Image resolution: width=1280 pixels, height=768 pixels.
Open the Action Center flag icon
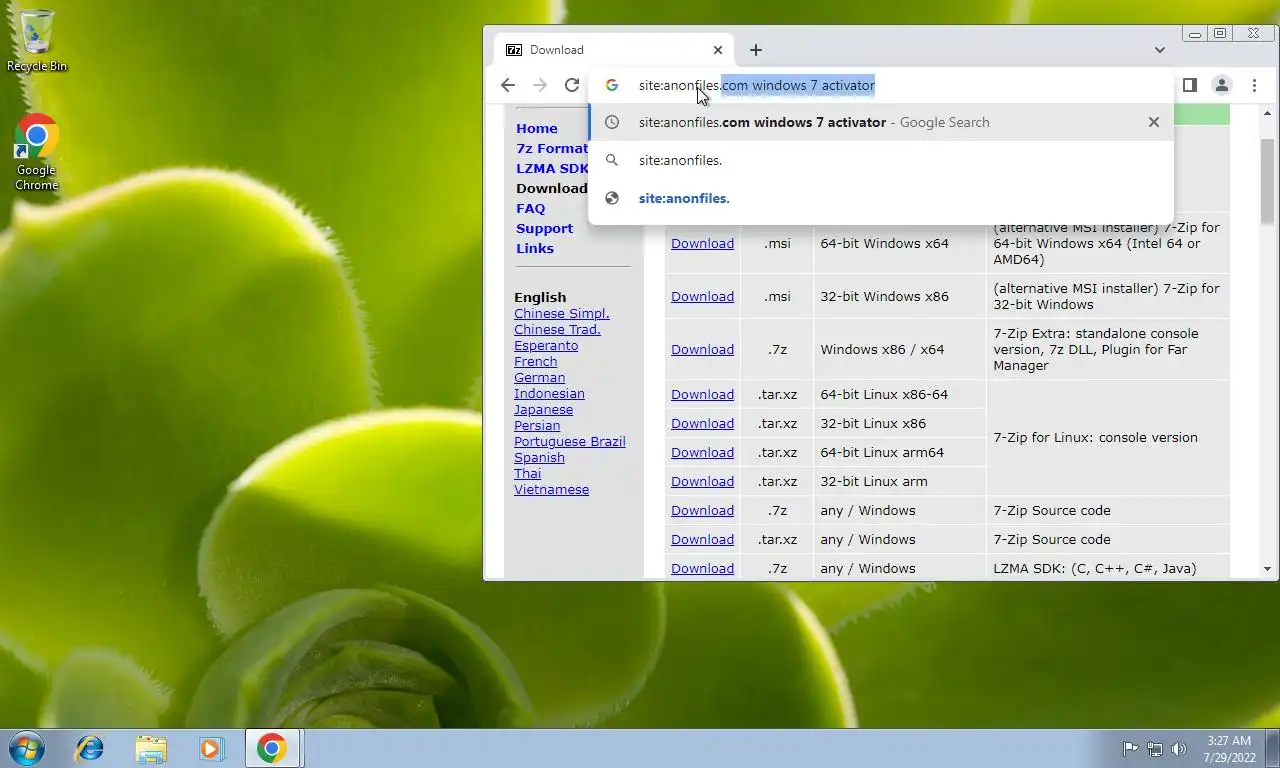(x=1130, y=749)
